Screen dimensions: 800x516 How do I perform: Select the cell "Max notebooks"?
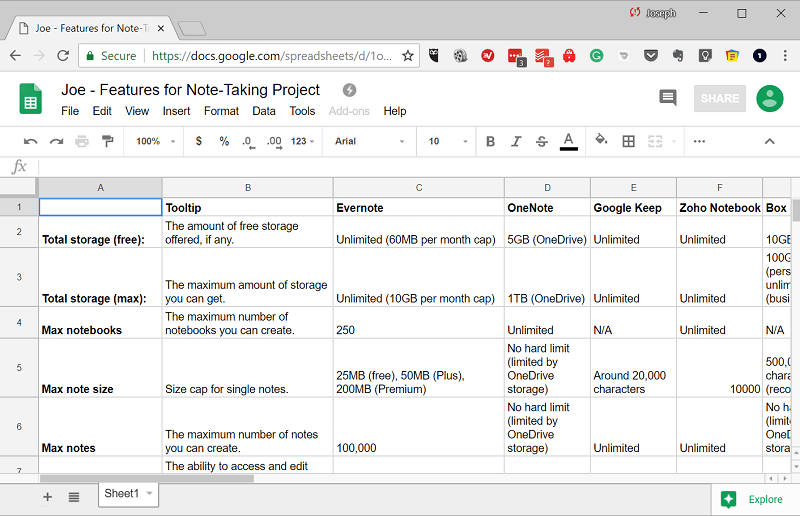click(101, 323)
